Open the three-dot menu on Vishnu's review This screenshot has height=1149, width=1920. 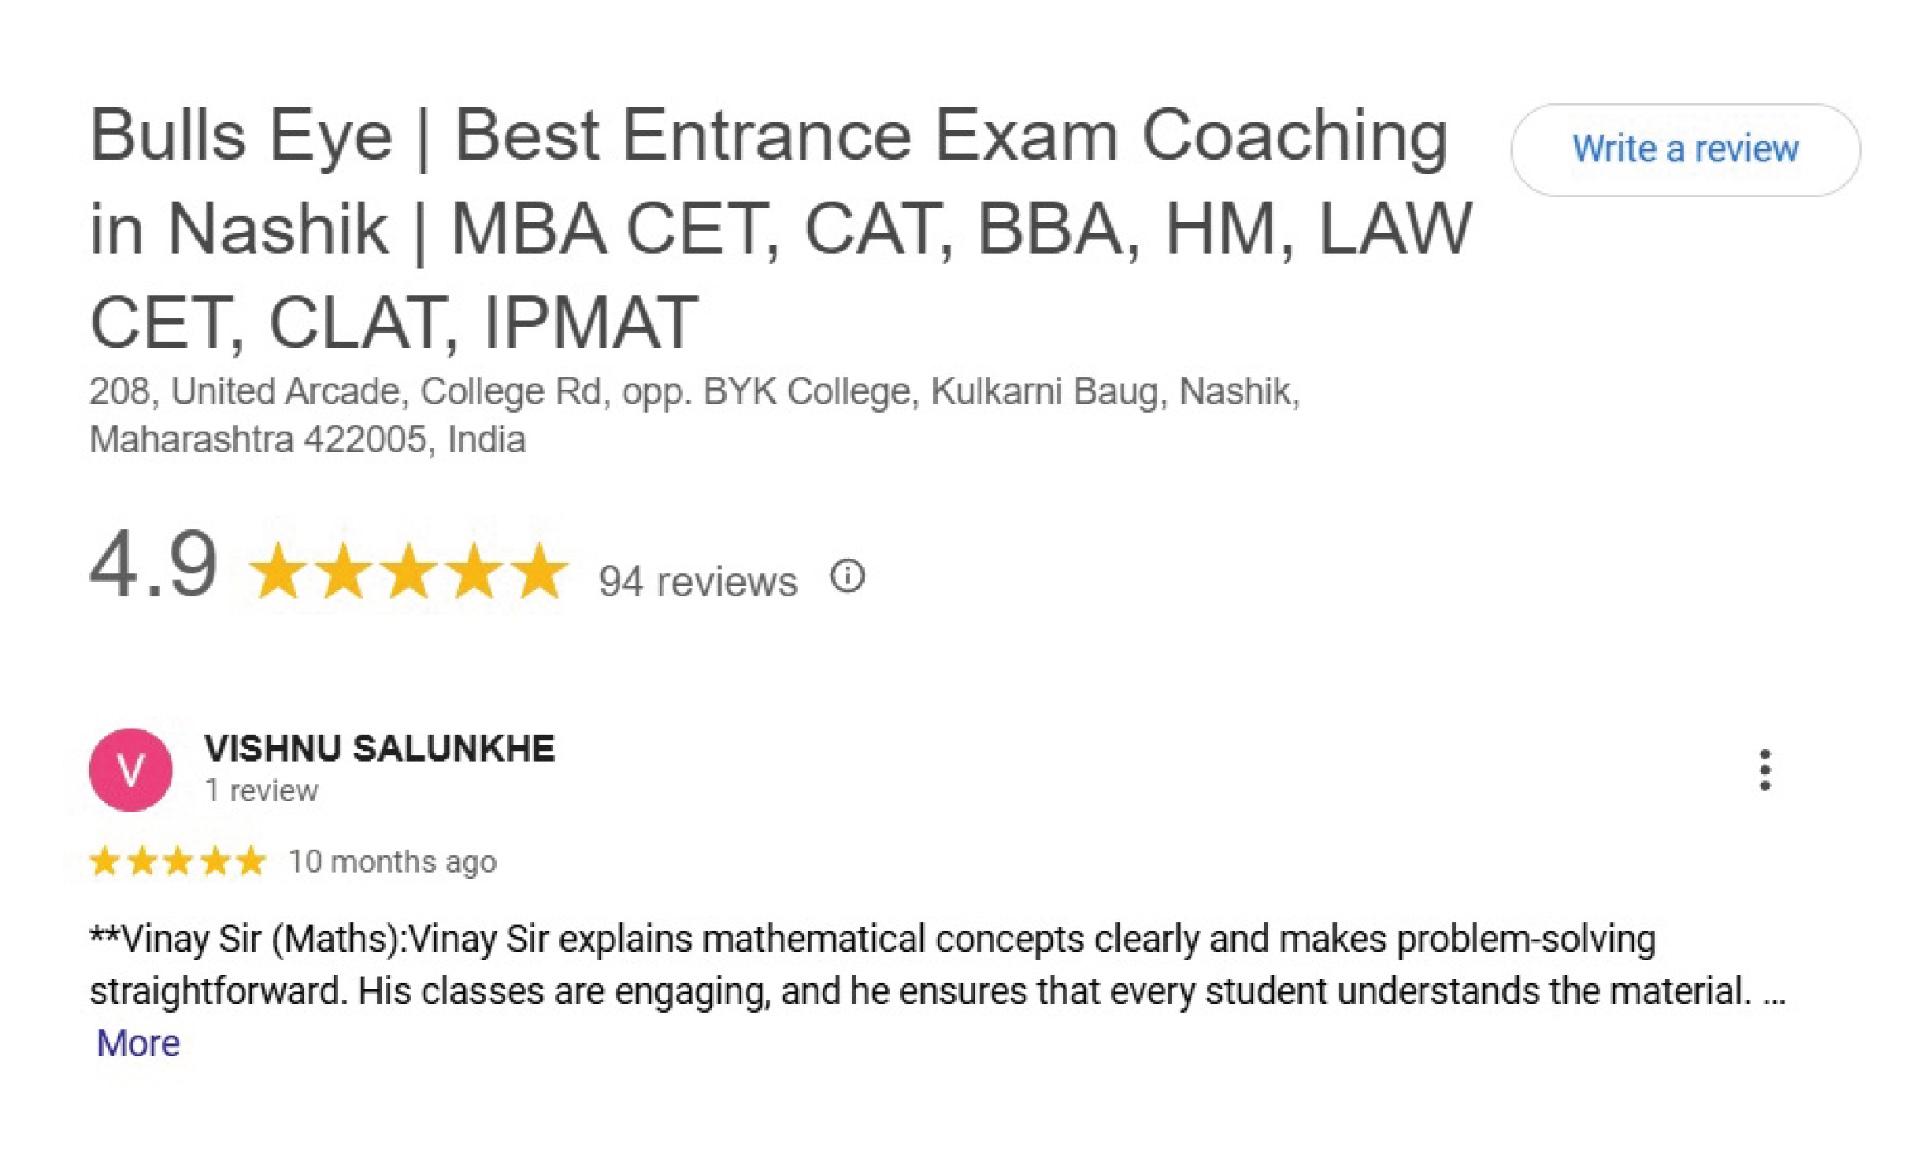coord(1765,770)
